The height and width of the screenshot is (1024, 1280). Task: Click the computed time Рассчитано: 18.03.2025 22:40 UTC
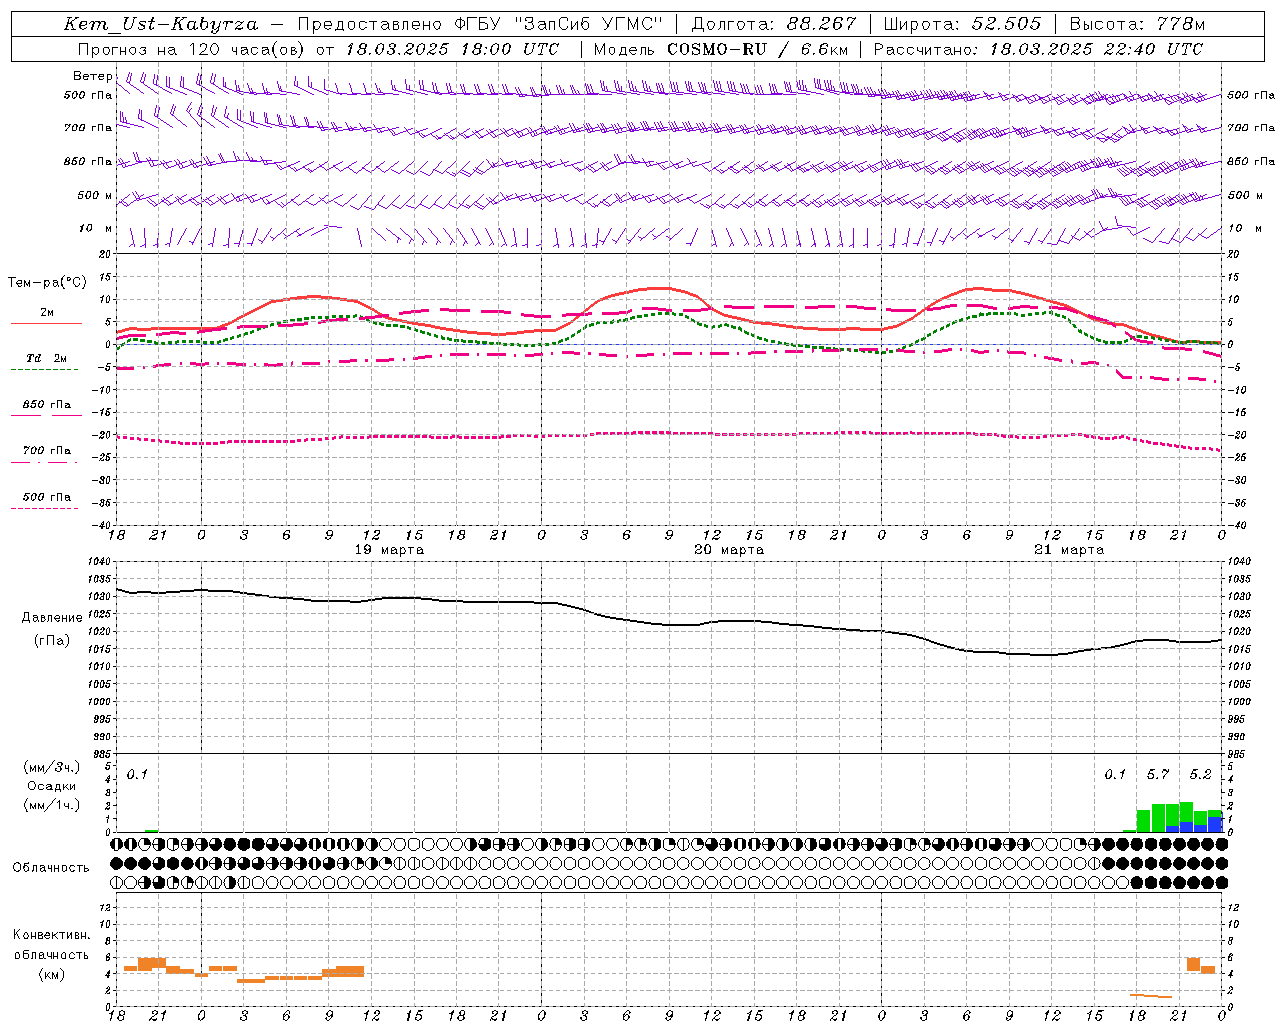pyautogui.click(x=1039, y=49)
